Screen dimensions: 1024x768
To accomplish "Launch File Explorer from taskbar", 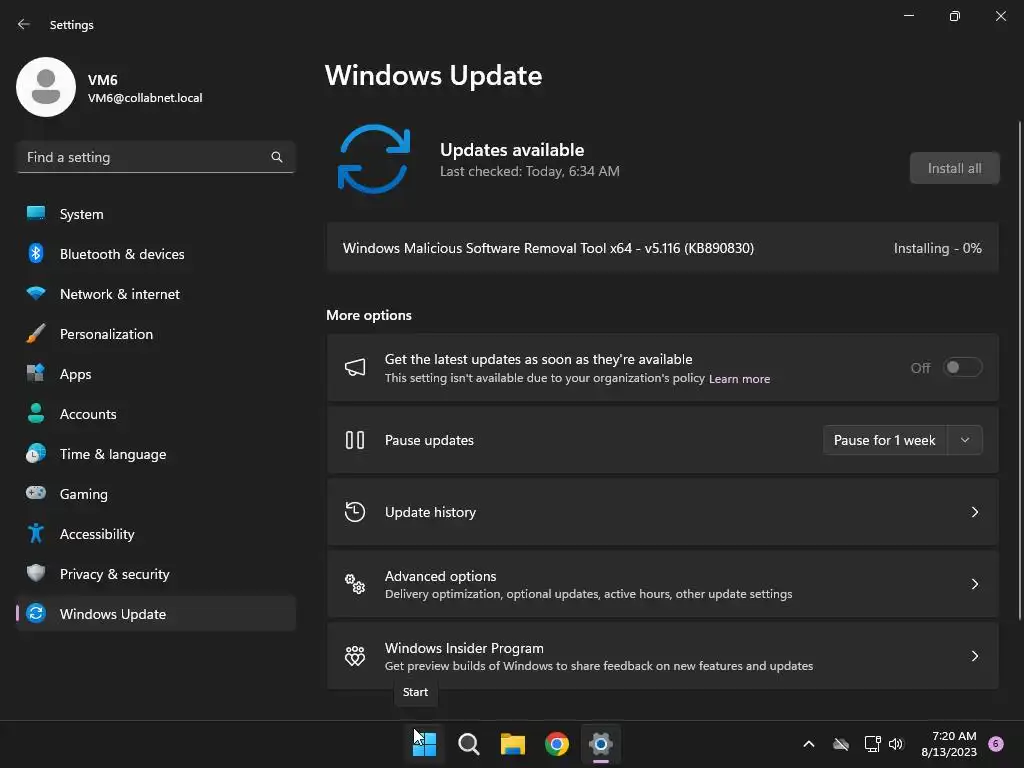I will [513, 744].
